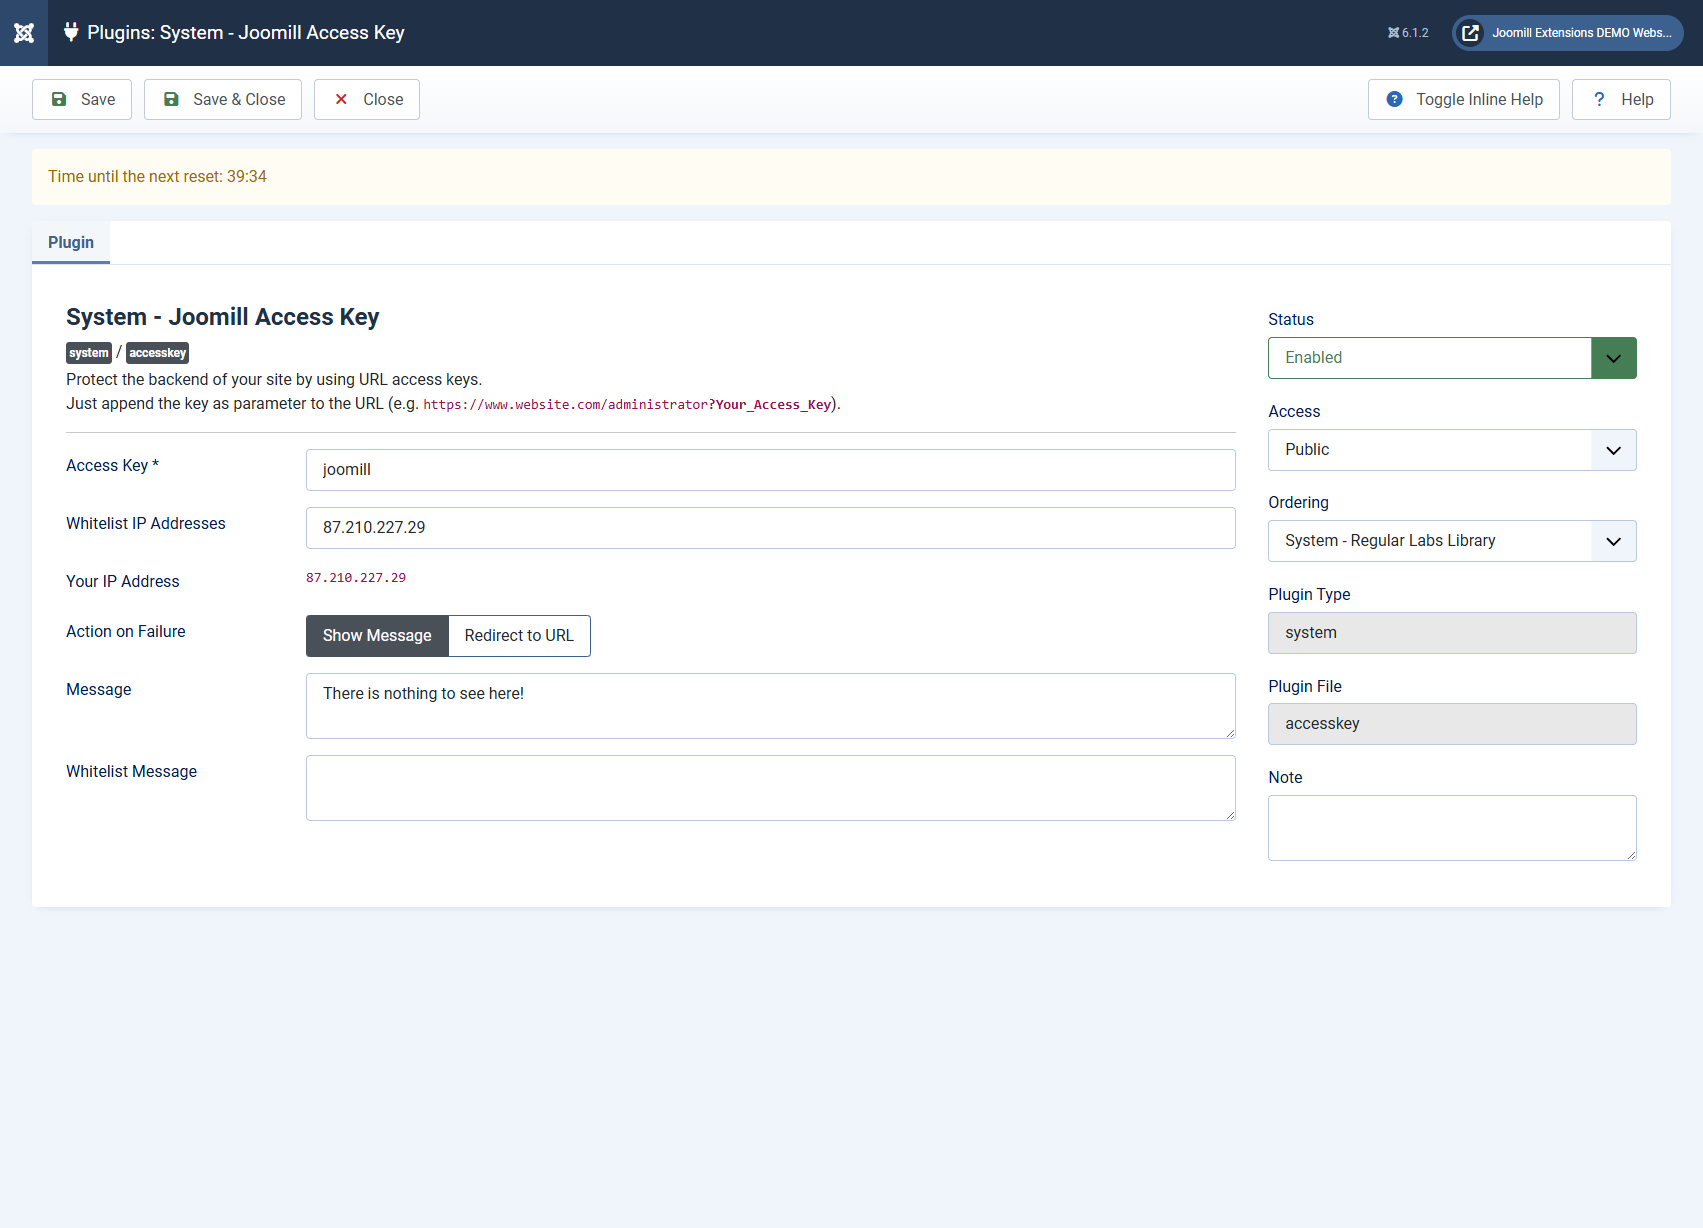The image size is (1703, 1228).
Task: Click the Whitelist IP Addresses field
Action: [771, 528]
